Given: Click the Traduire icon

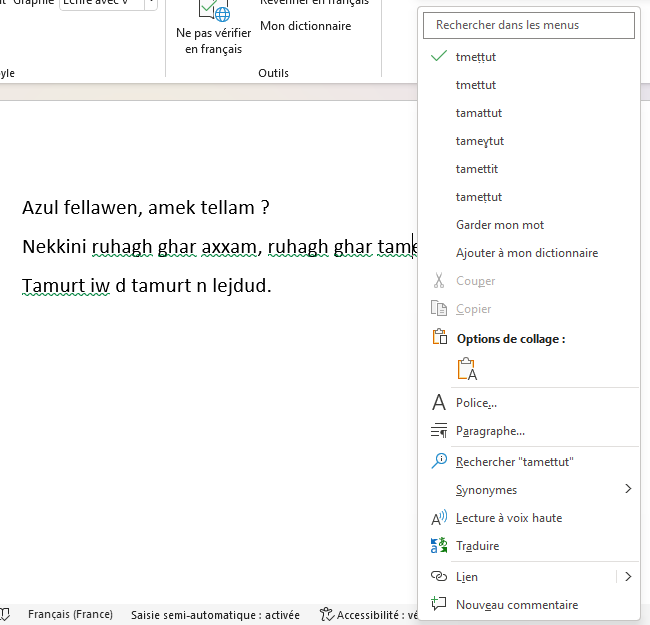Looking at the screenshot, I should pos(439,545).
